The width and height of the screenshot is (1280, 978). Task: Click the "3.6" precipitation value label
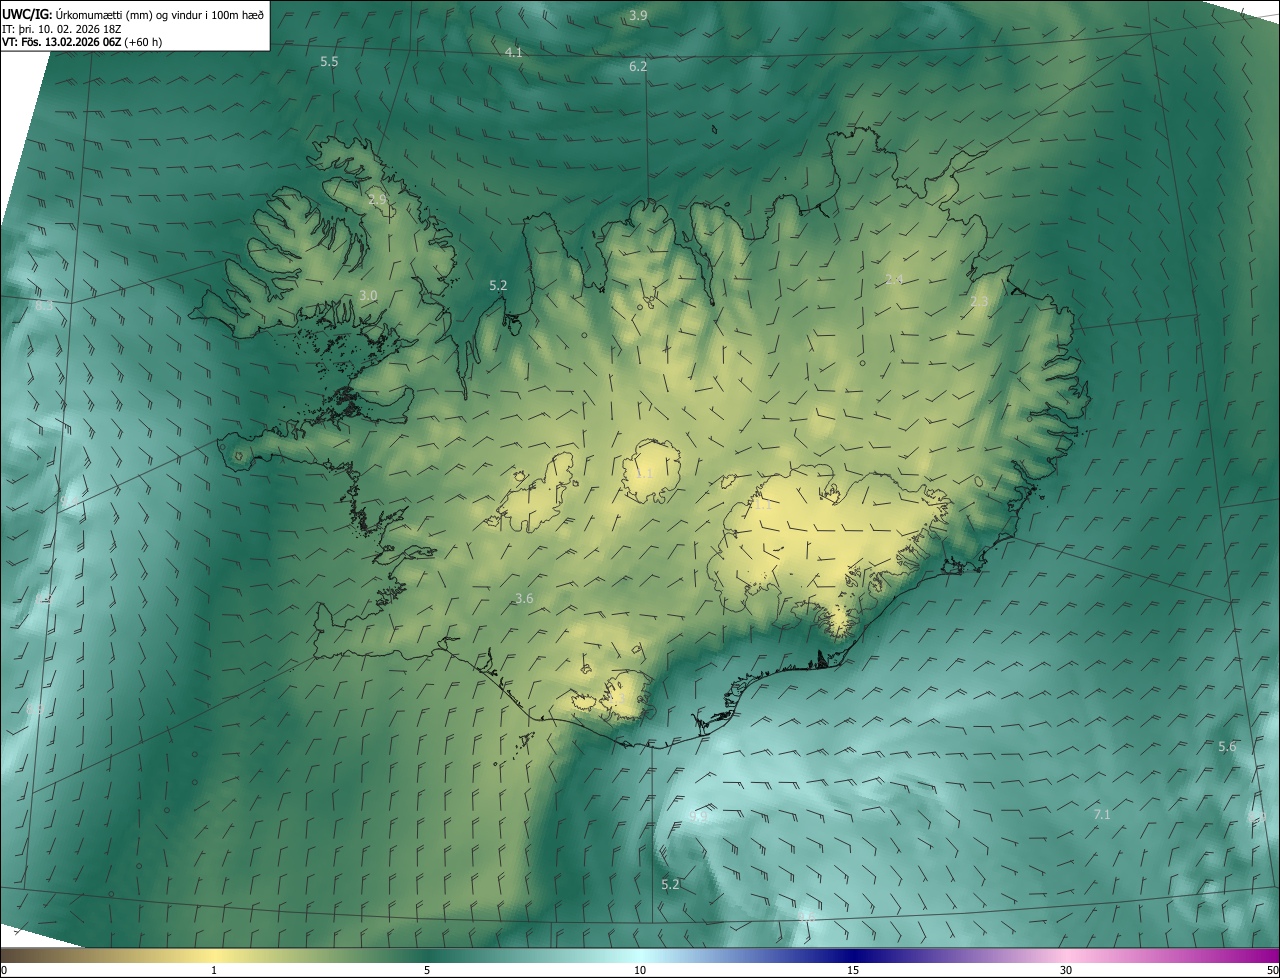524,598
